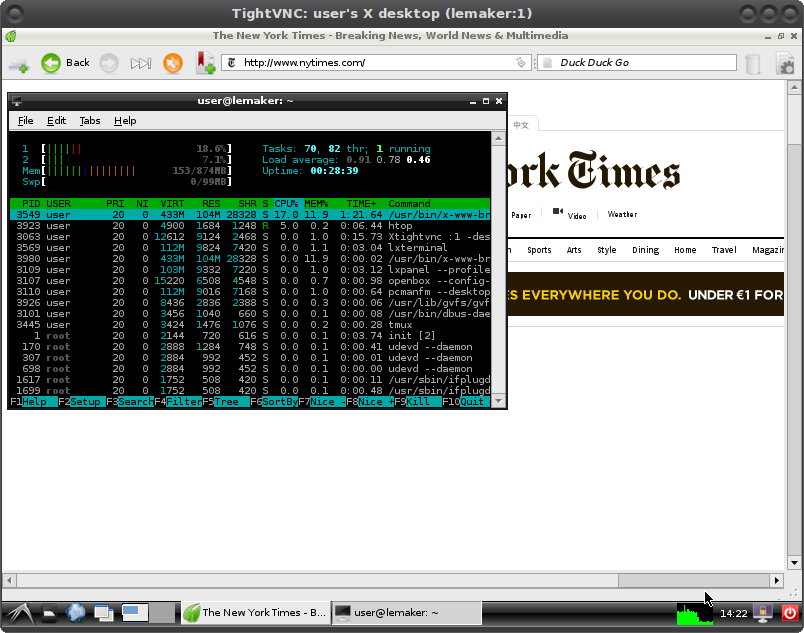Open the Style section link
Image resolution: width=804 pixels, height=633 pixels.
pyautogui.click(x=607, y=250)
